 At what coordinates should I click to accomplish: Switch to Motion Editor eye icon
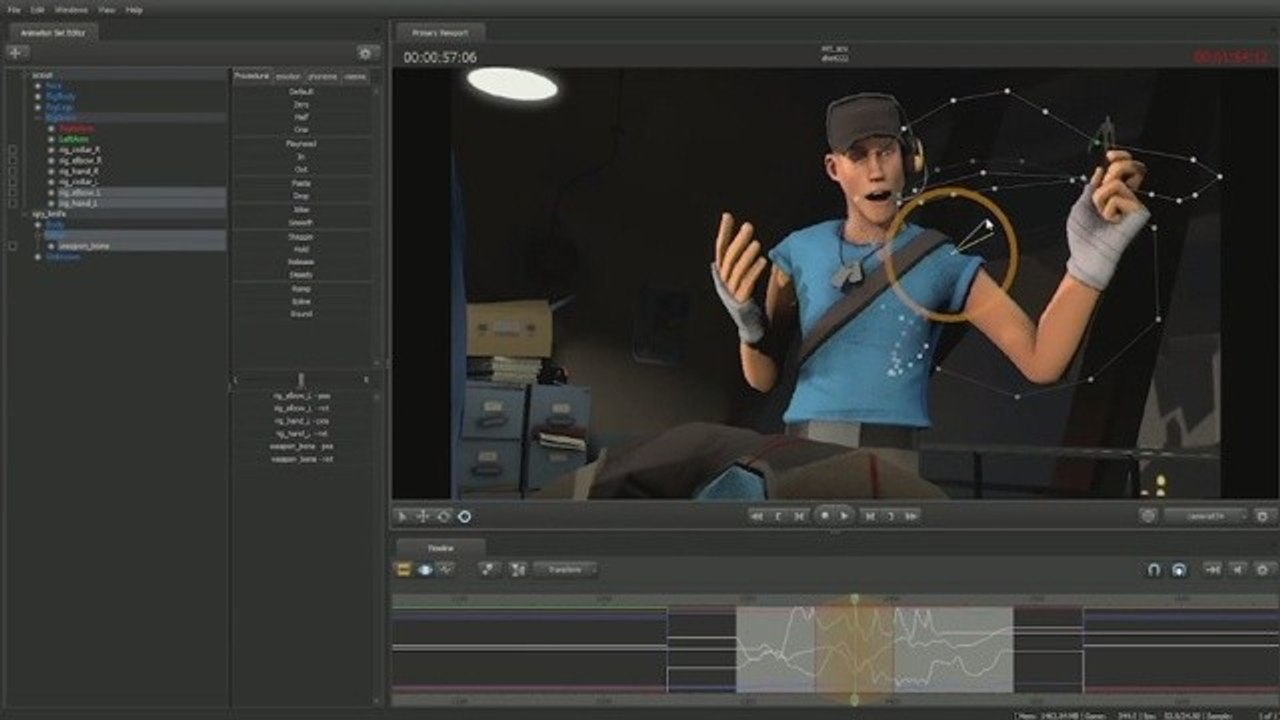coord(425,569)
